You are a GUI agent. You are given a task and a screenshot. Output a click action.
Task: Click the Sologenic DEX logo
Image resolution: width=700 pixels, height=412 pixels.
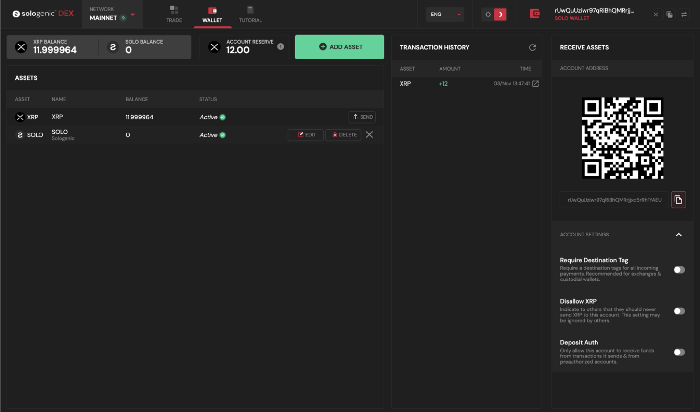point(40,15)
